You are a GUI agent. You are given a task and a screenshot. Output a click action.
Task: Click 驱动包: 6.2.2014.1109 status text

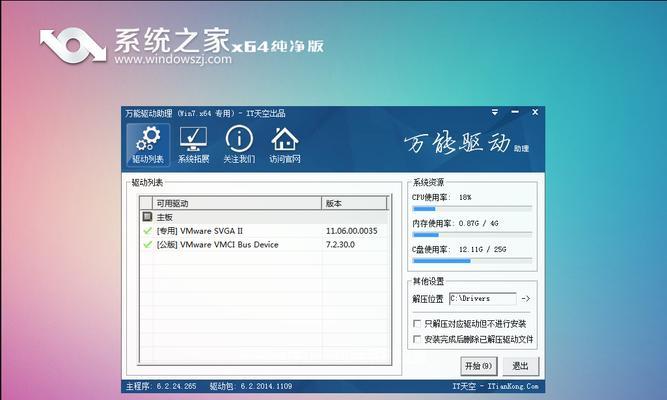coord(251,386)
